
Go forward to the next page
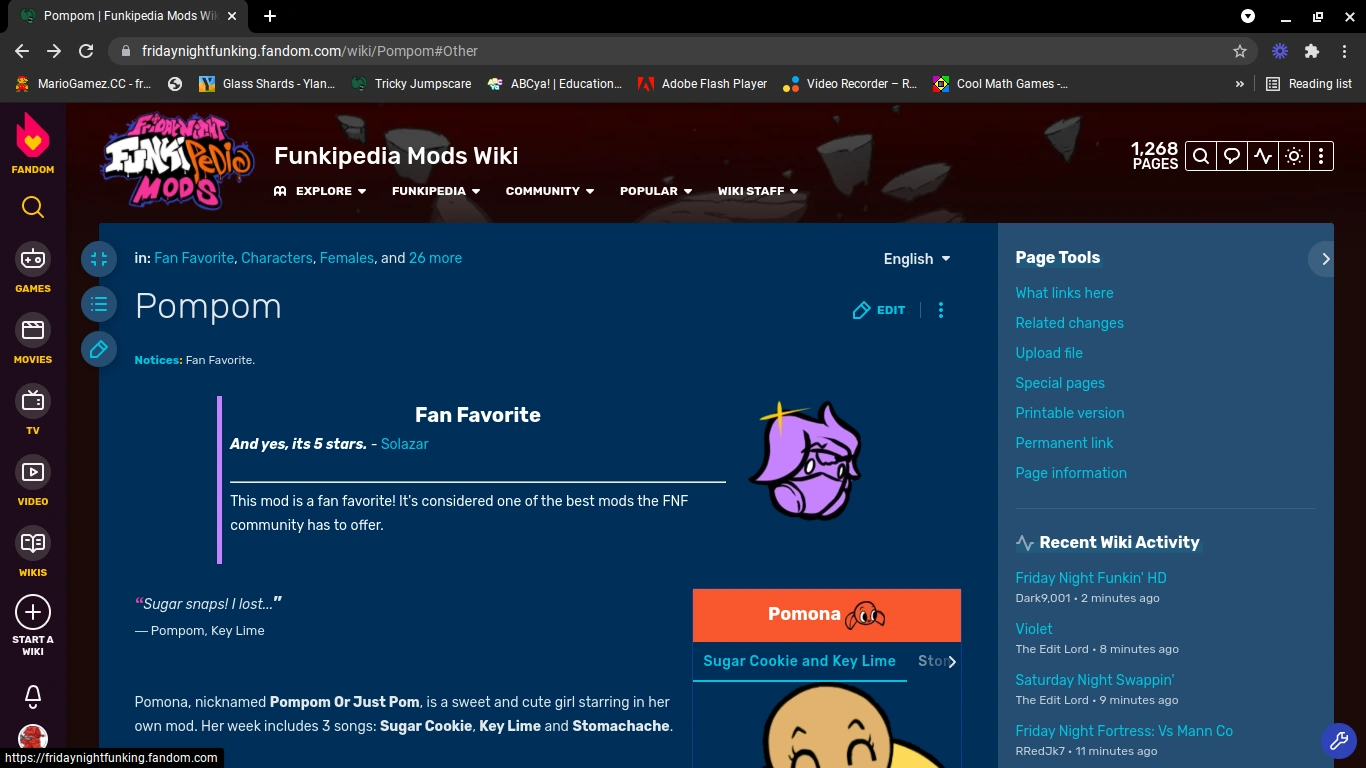point(54,51)
